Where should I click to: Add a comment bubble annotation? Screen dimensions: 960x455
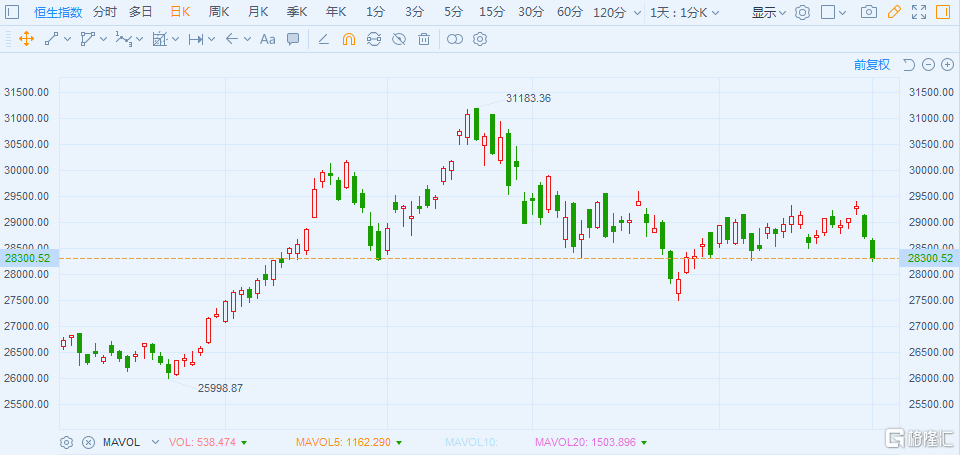[x=293, y=39]
